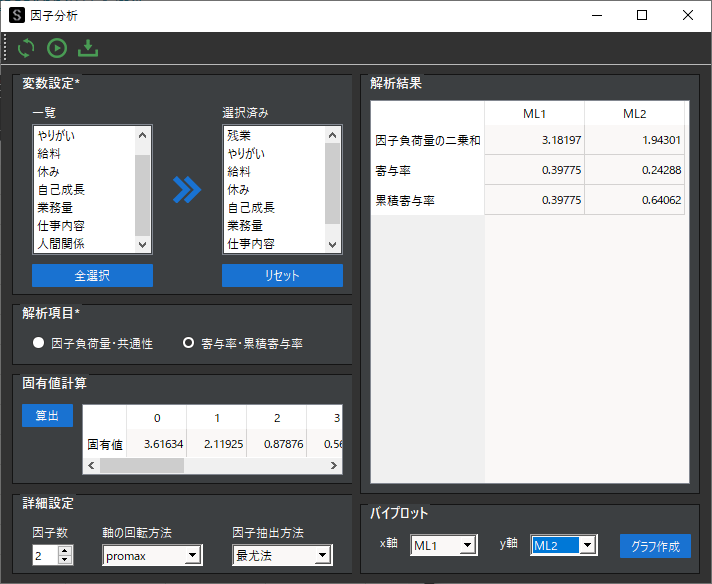Select 業務量 in the 一覧 list

click(85, 208)
